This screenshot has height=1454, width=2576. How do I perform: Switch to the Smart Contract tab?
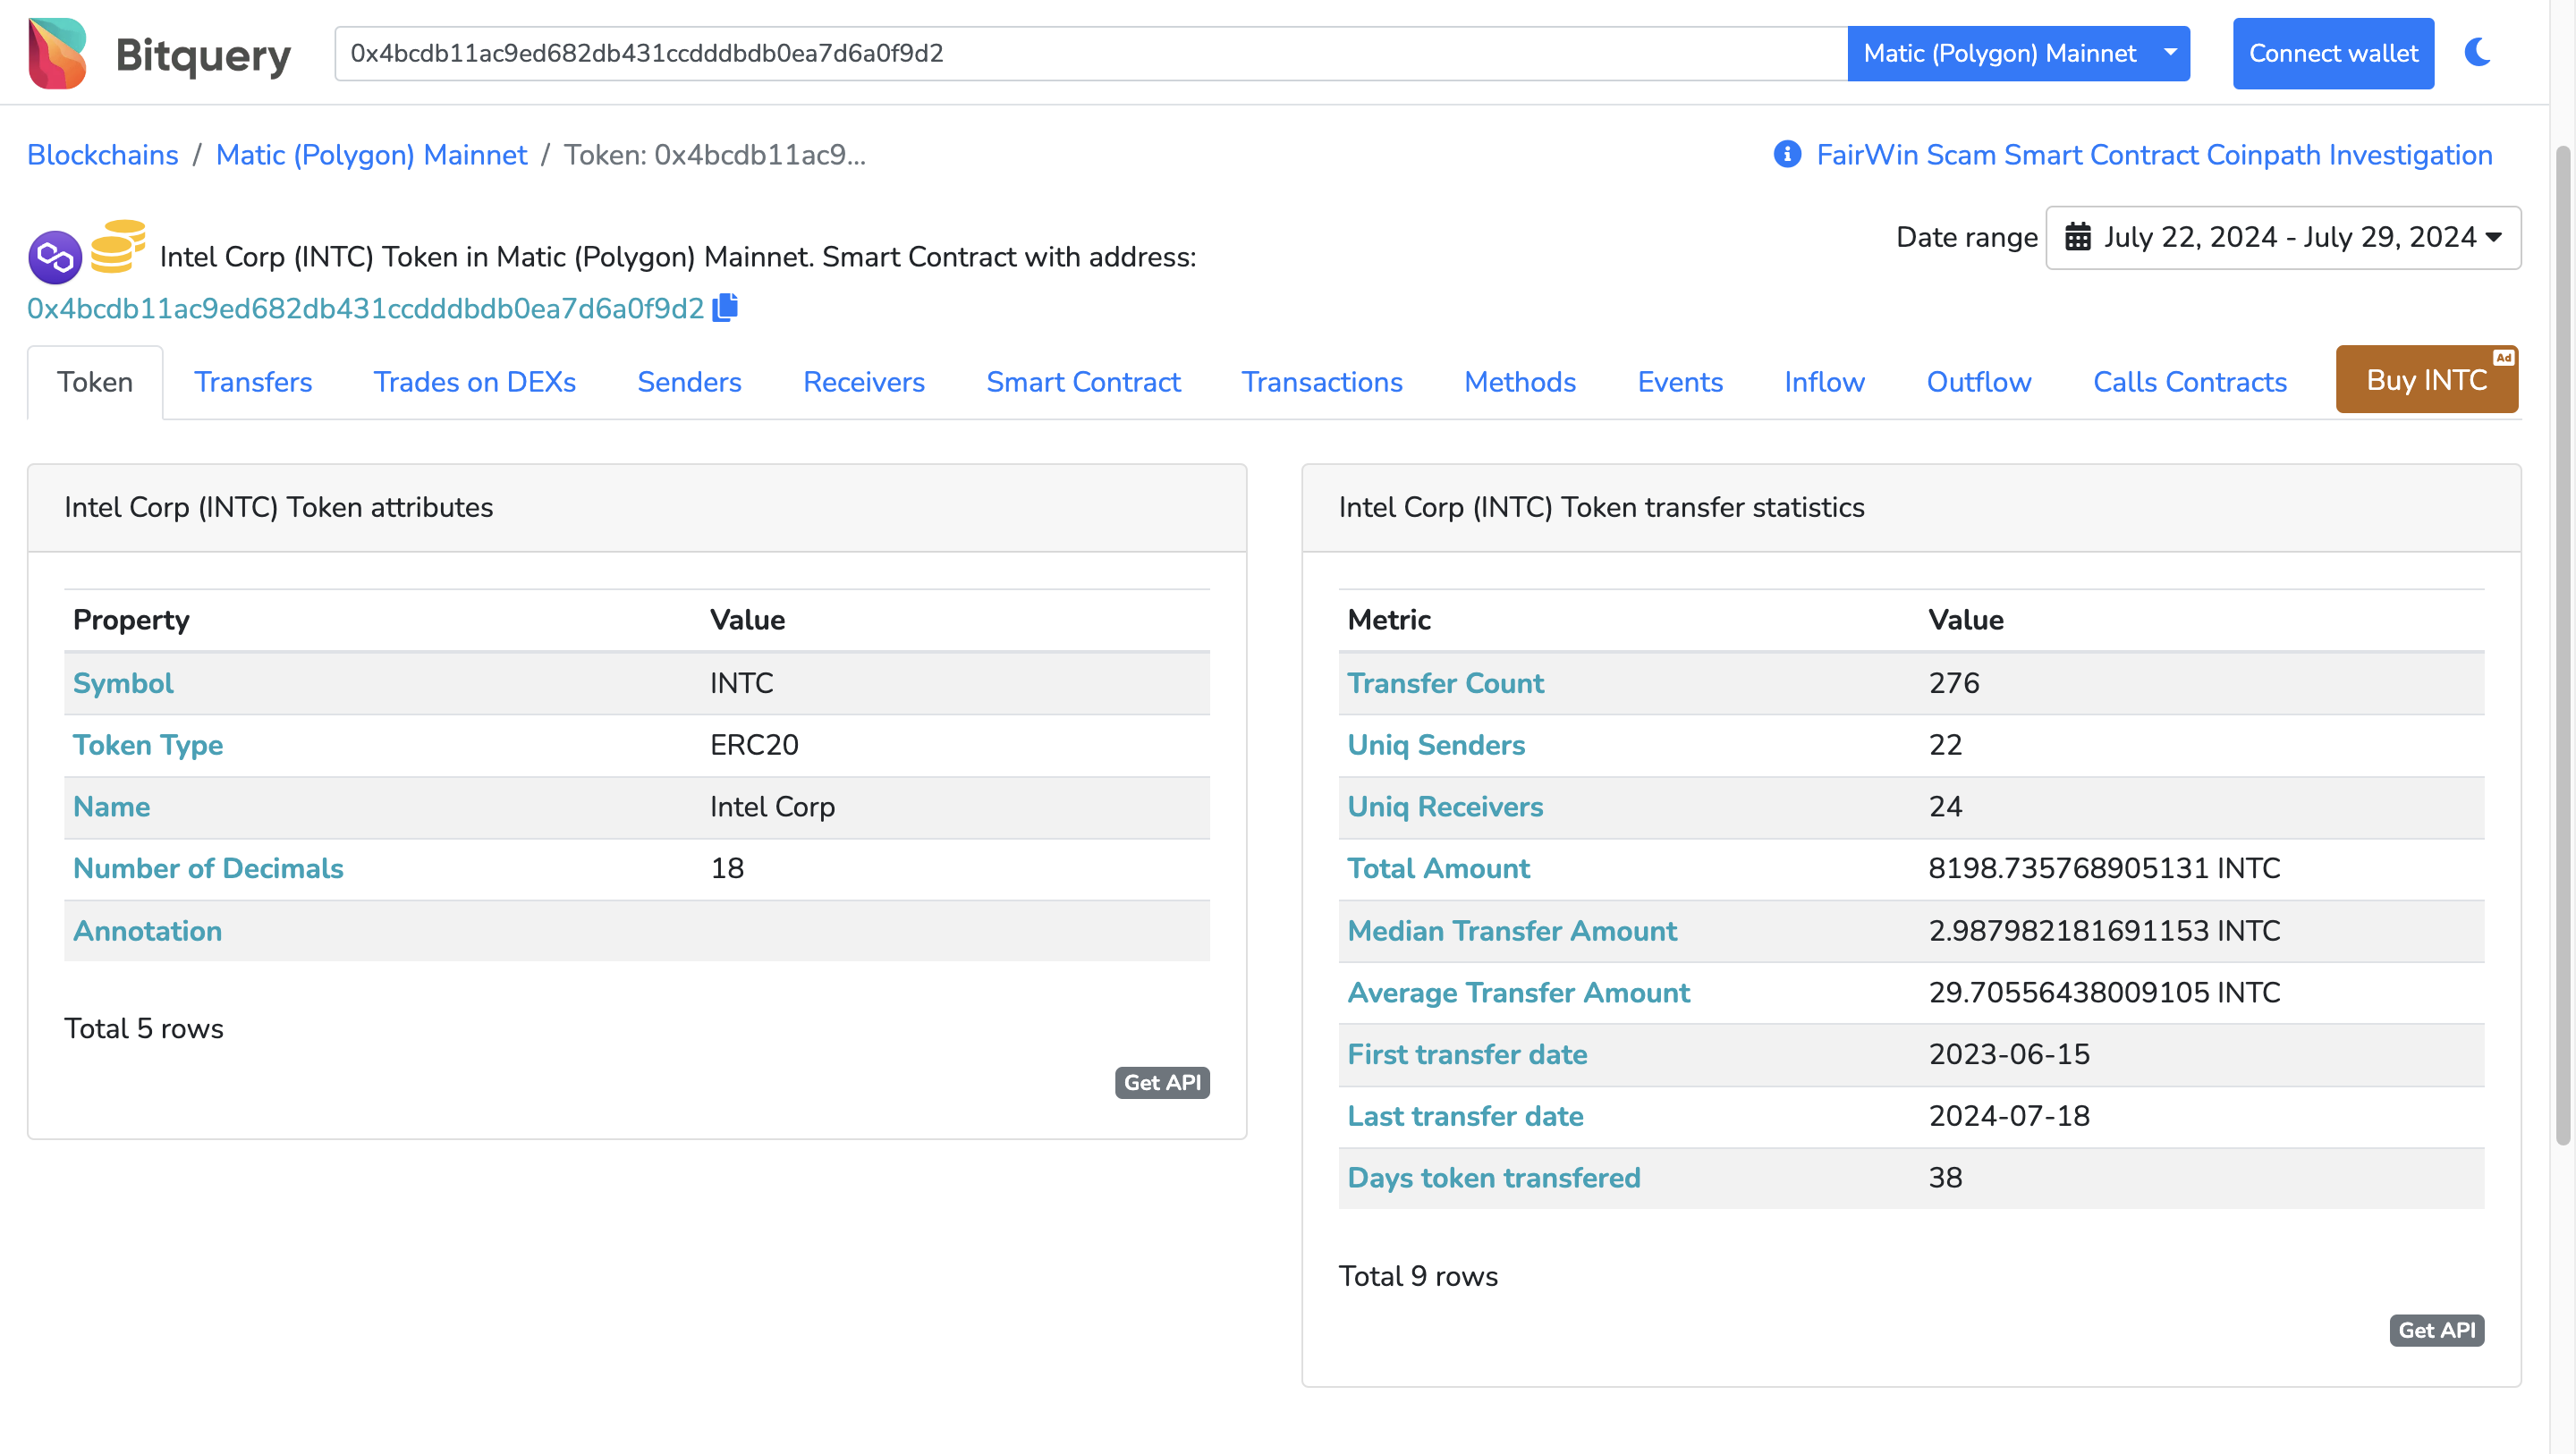tap(1083, 382)
